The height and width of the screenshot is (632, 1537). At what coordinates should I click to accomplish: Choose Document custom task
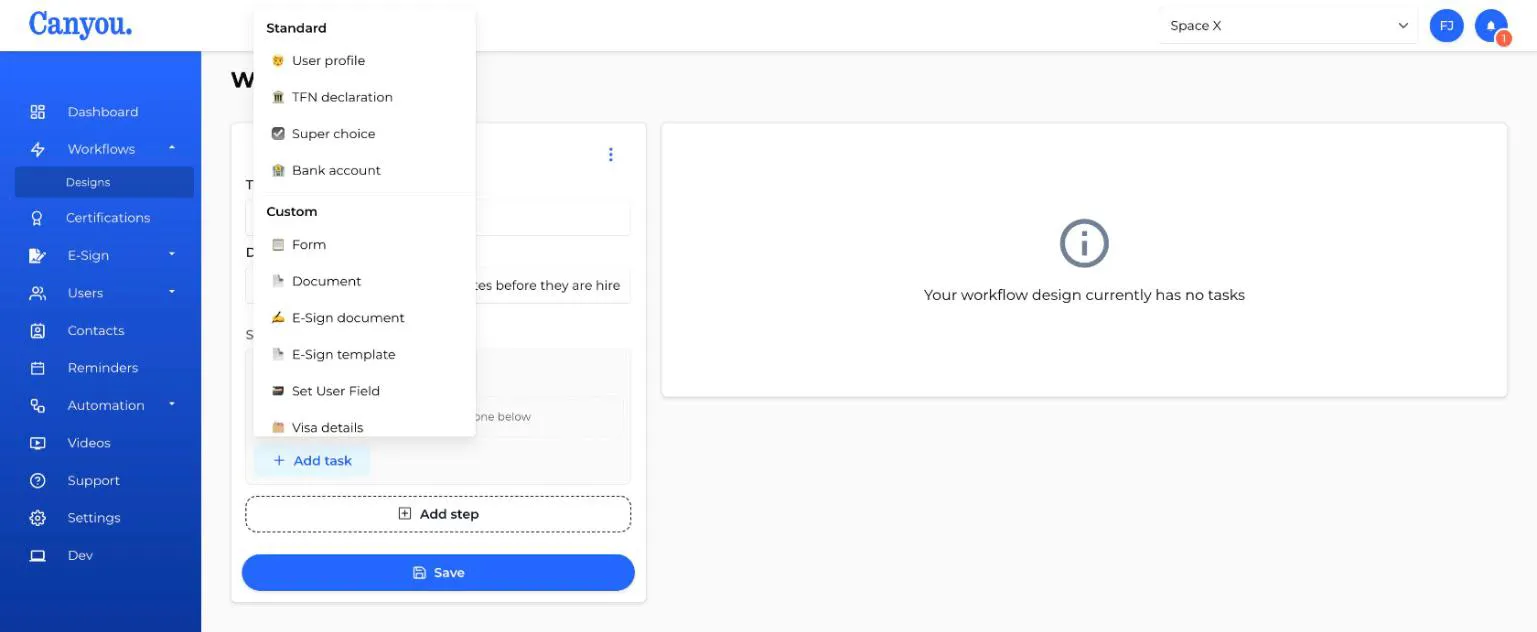pos(364,281)
